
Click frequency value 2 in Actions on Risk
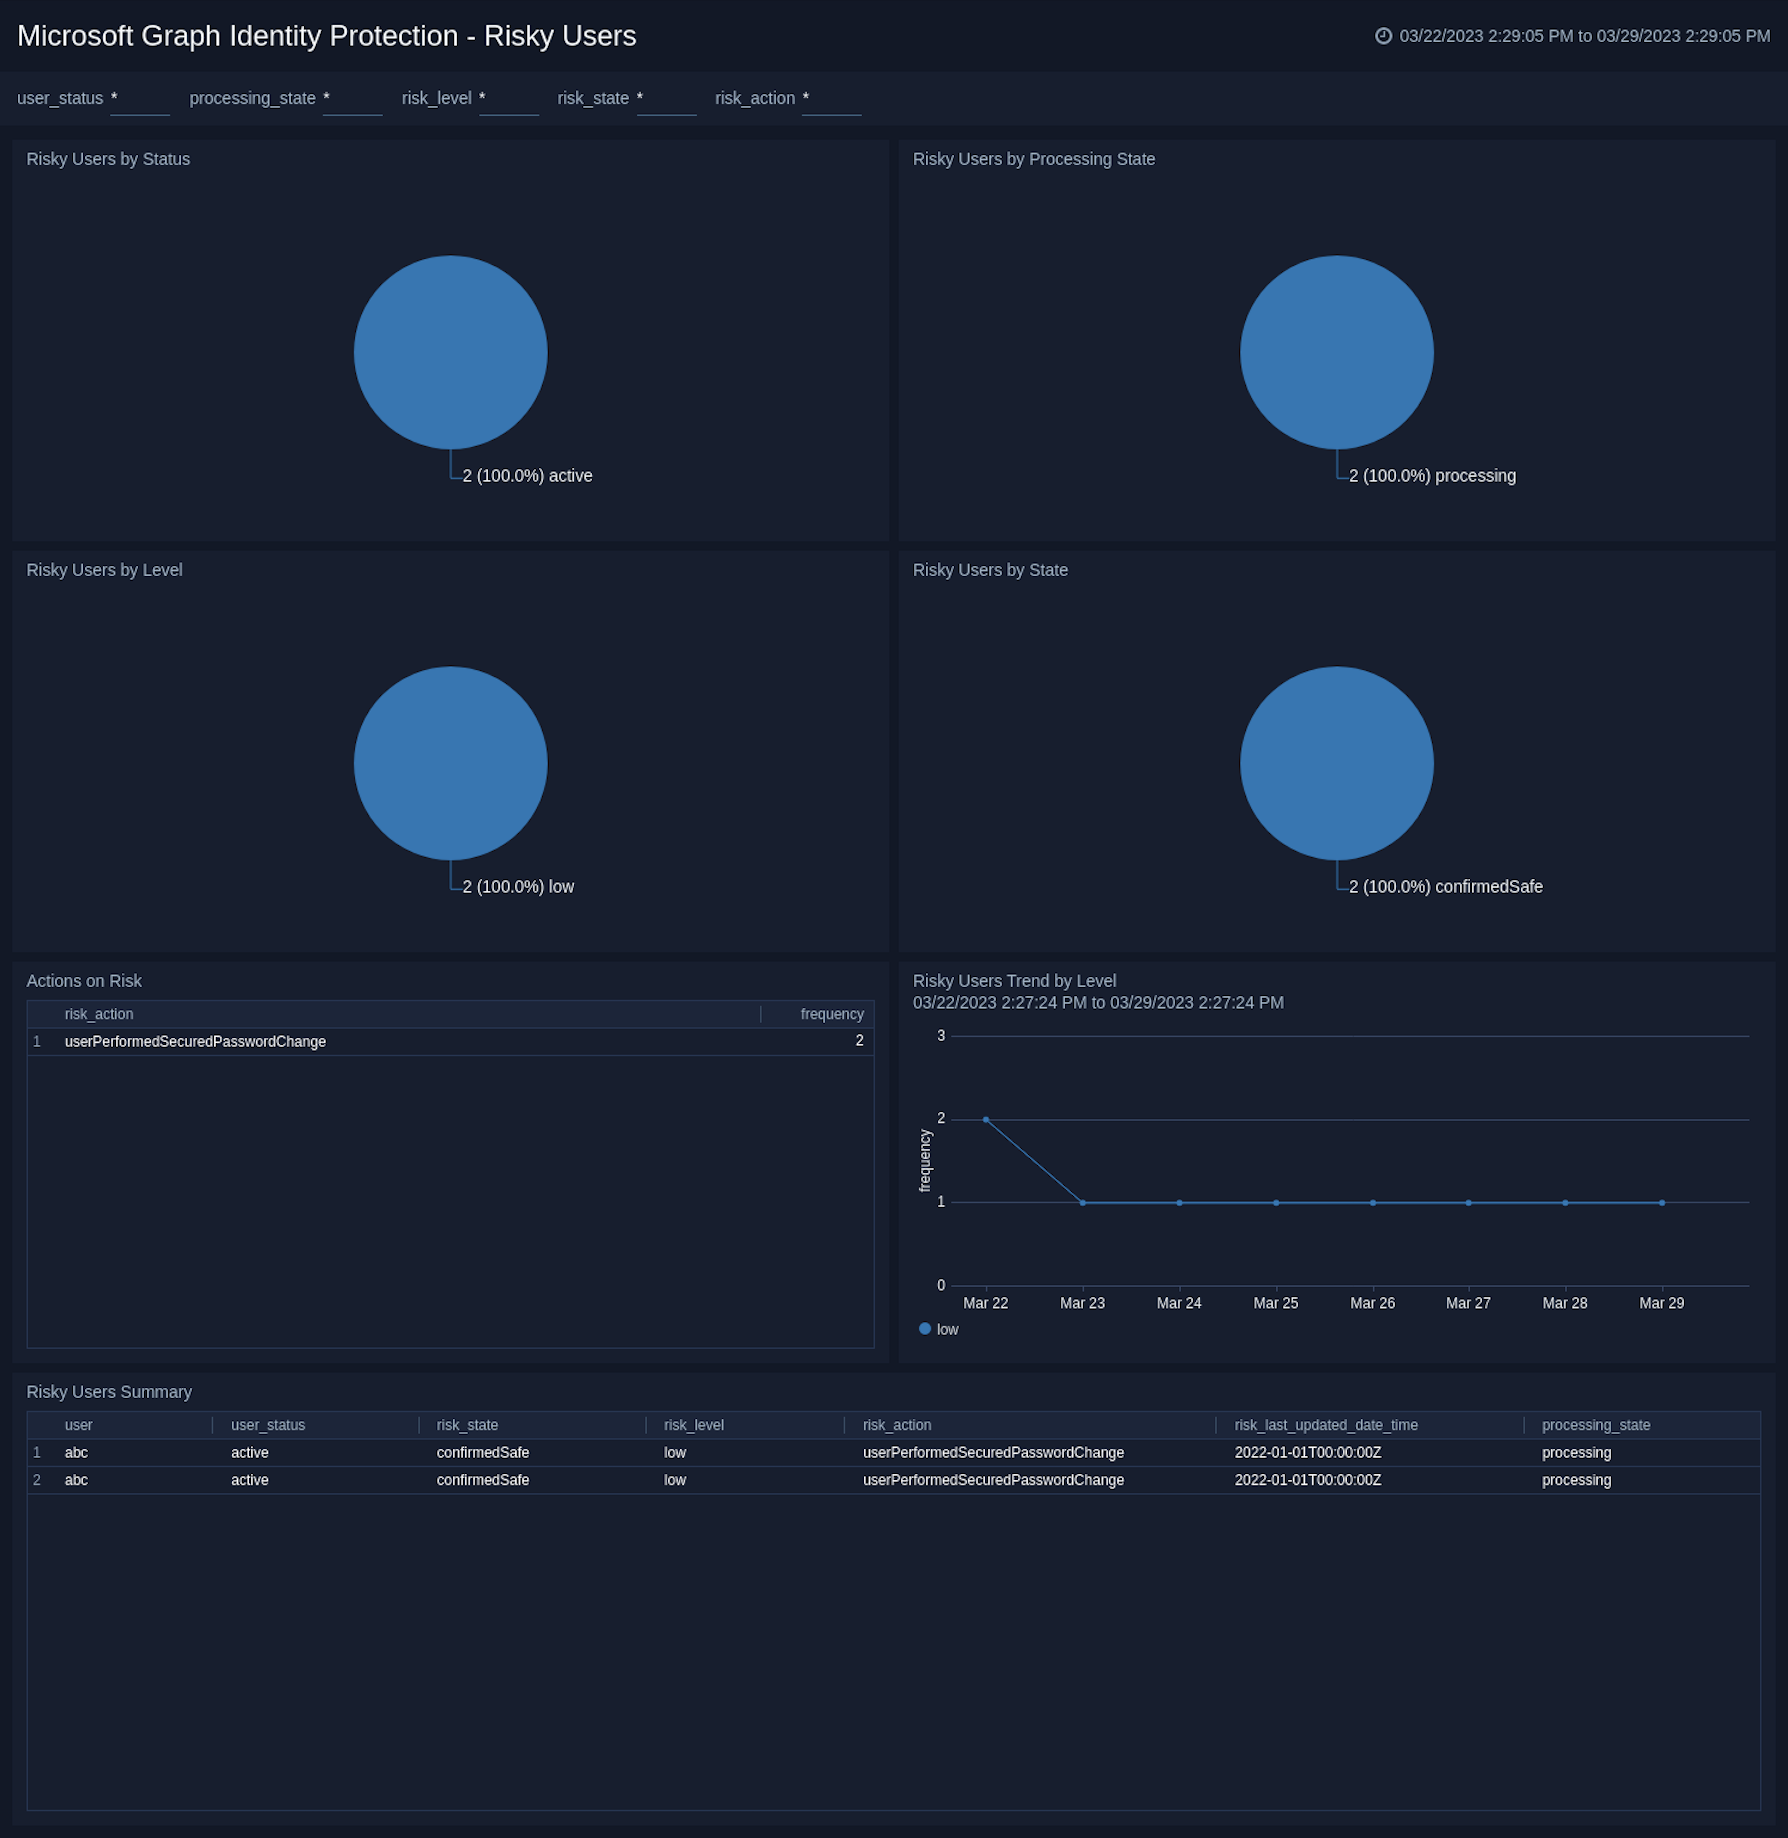pyautogui.click(x=859, y=1041)
